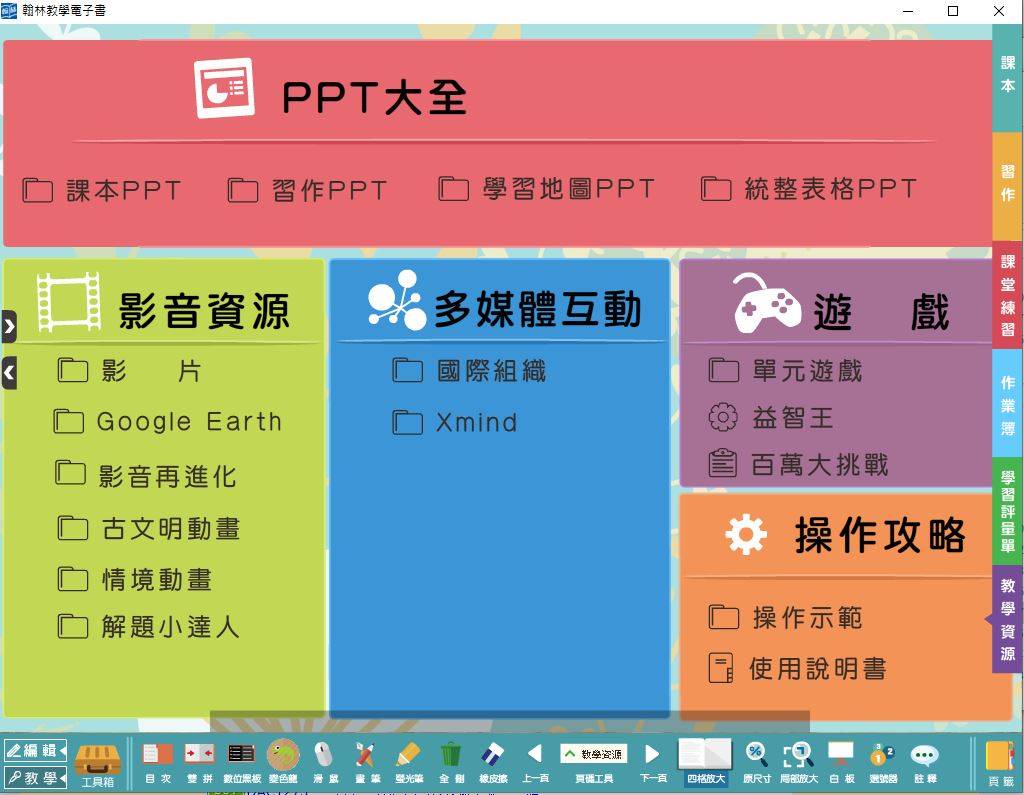
Task: Select the 畫筆 pen tool
Action: click(x=366, y=764)
